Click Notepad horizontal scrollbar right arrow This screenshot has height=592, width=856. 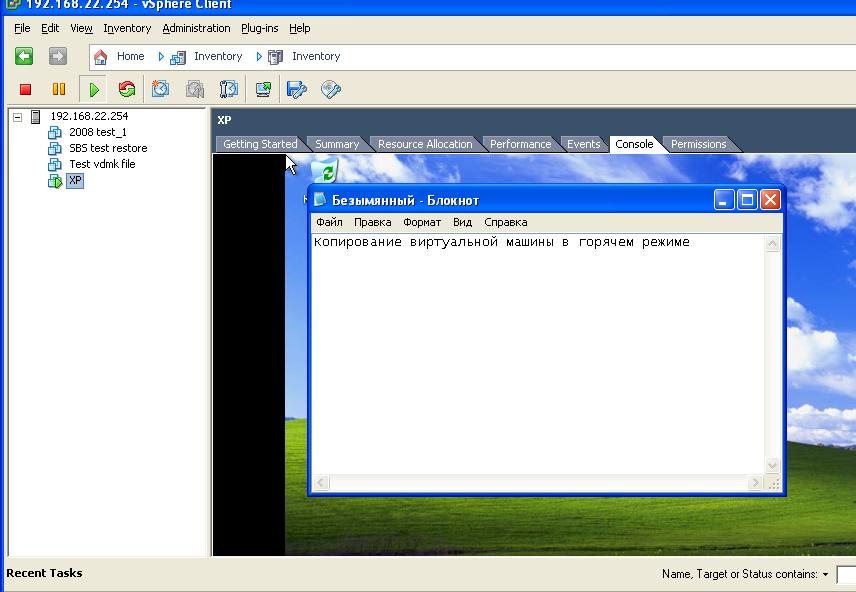pyautogui.click(x=756, y=483)
